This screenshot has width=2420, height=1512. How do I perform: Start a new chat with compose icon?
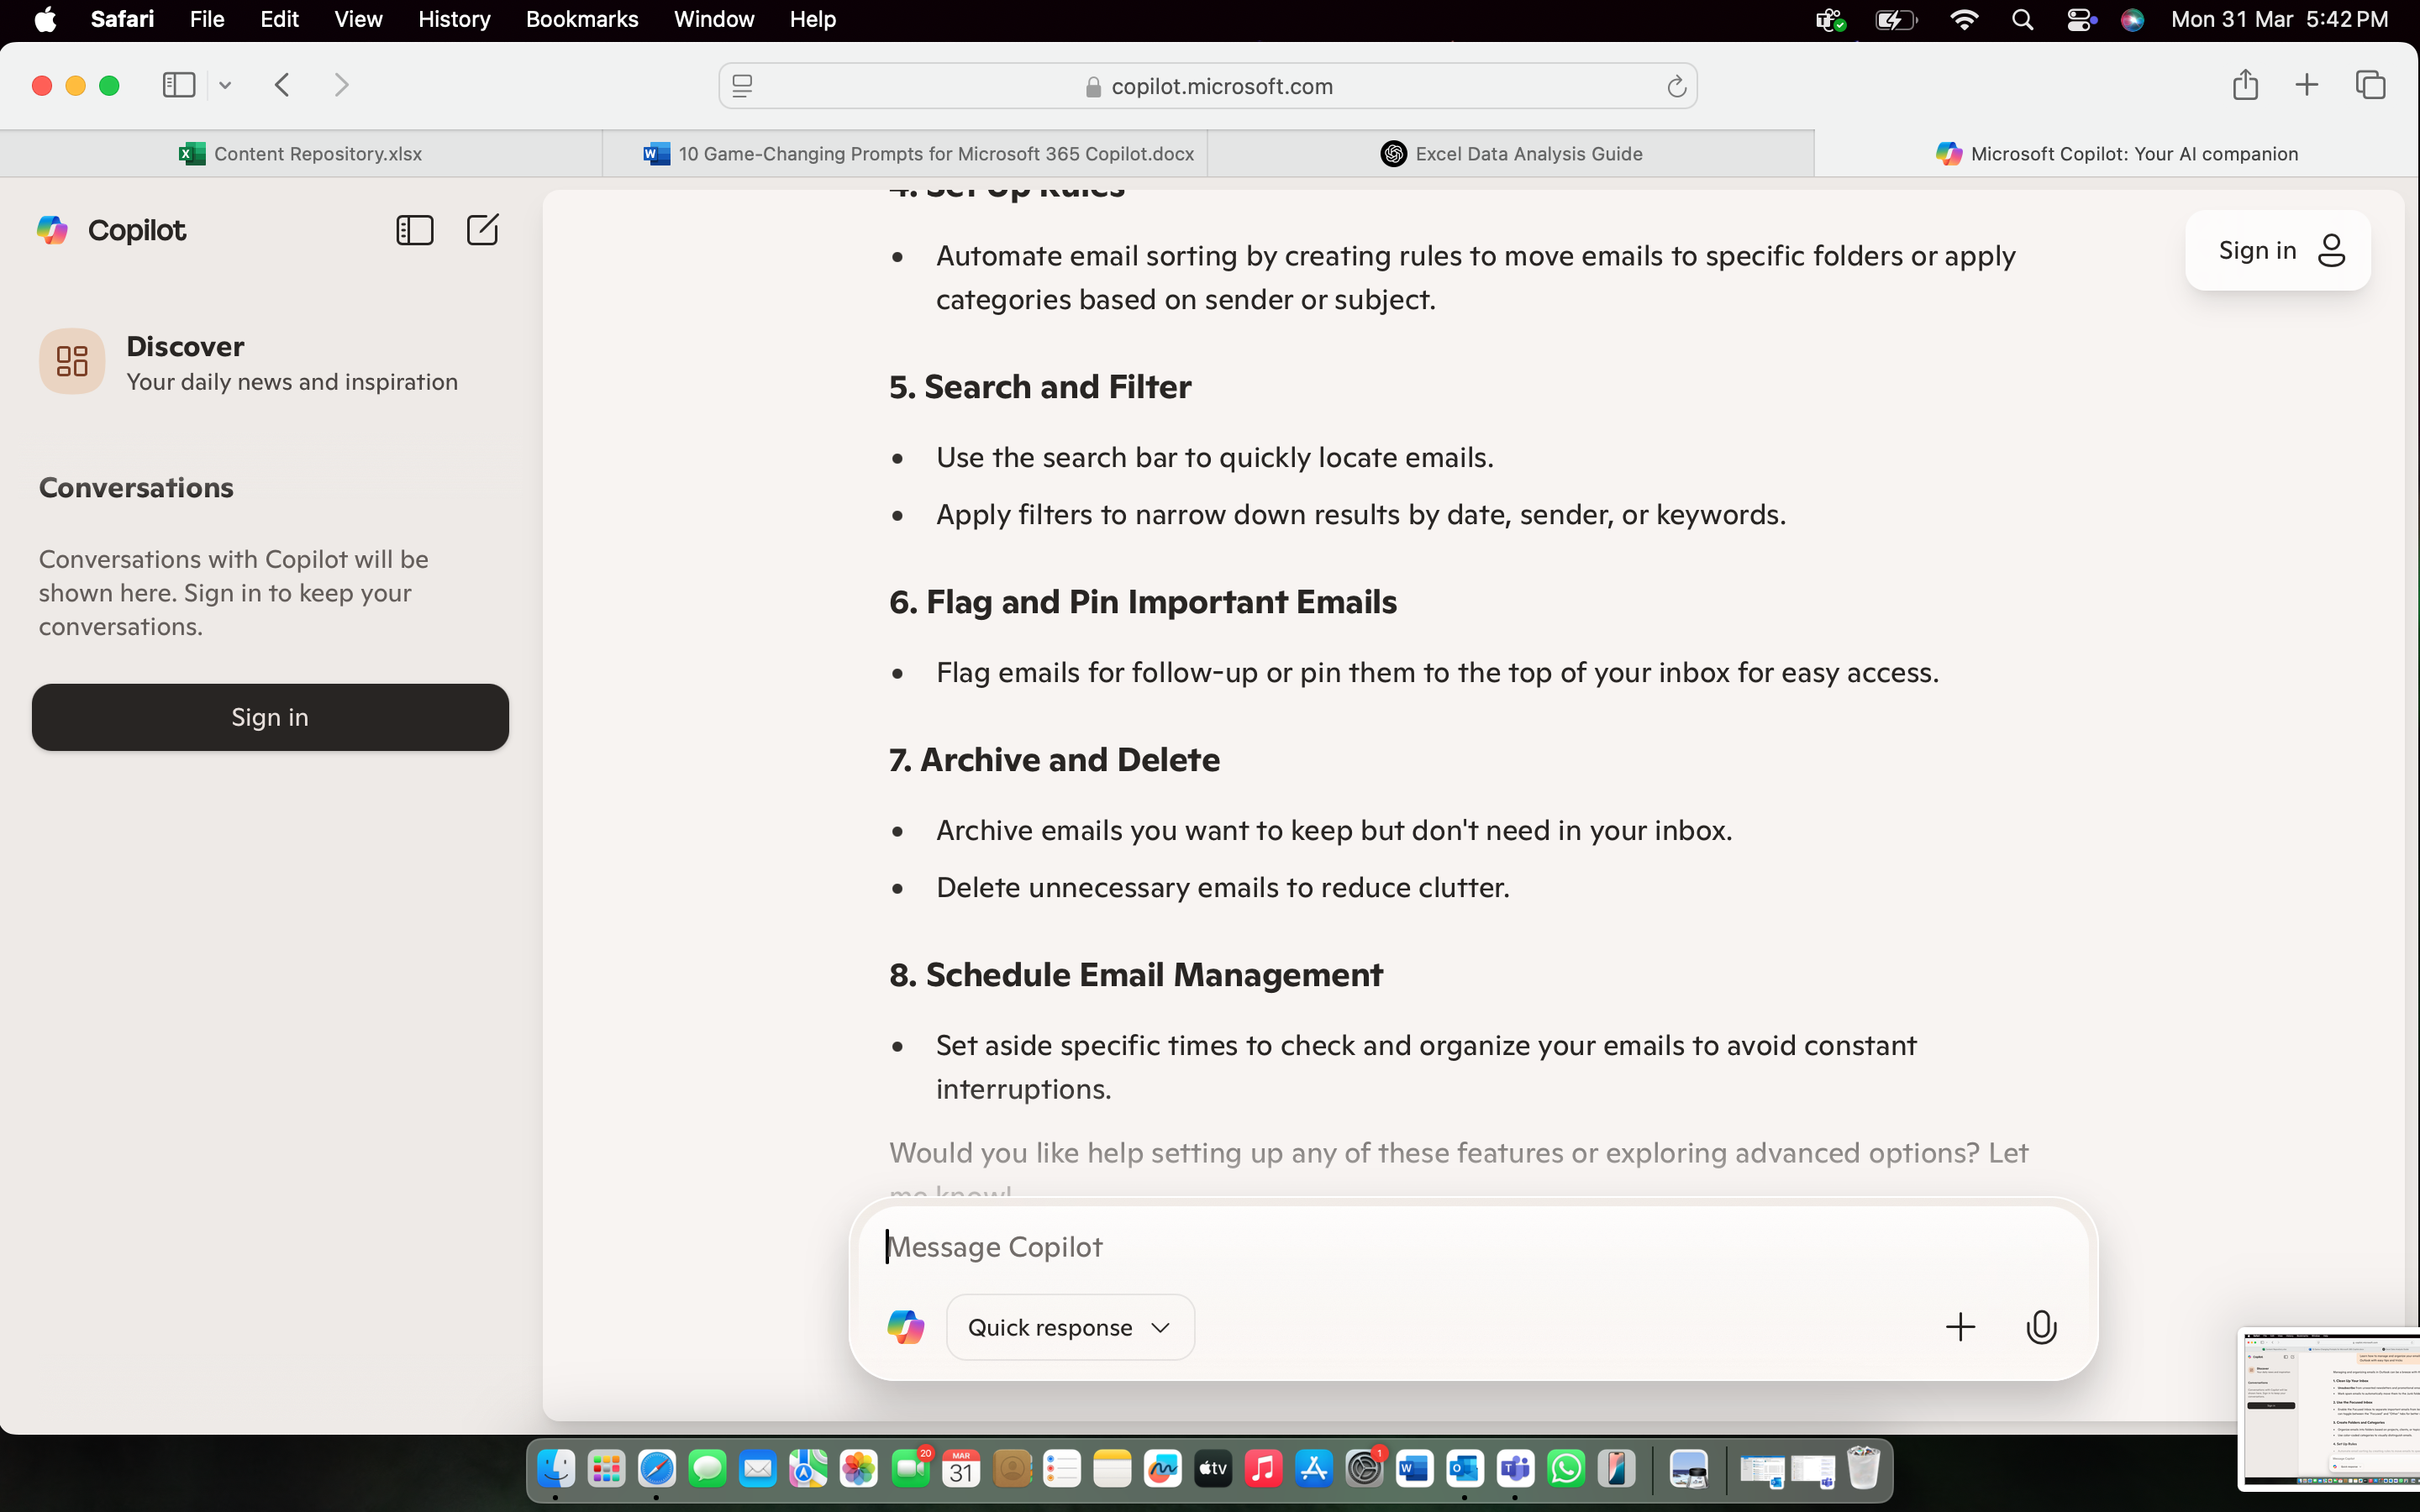(x=482, y=230)
